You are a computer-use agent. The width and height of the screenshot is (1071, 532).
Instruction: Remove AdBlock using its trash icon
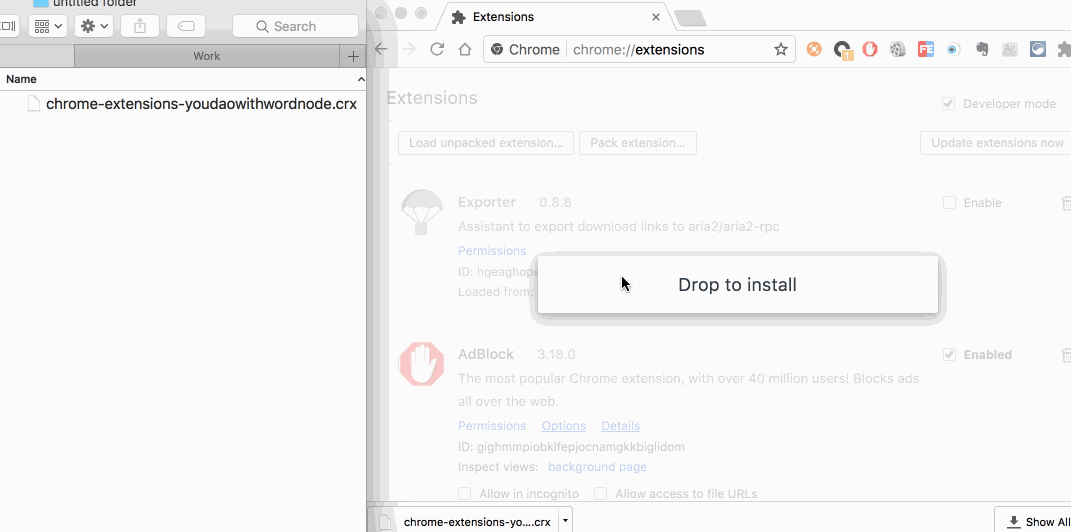[1066, 354]
